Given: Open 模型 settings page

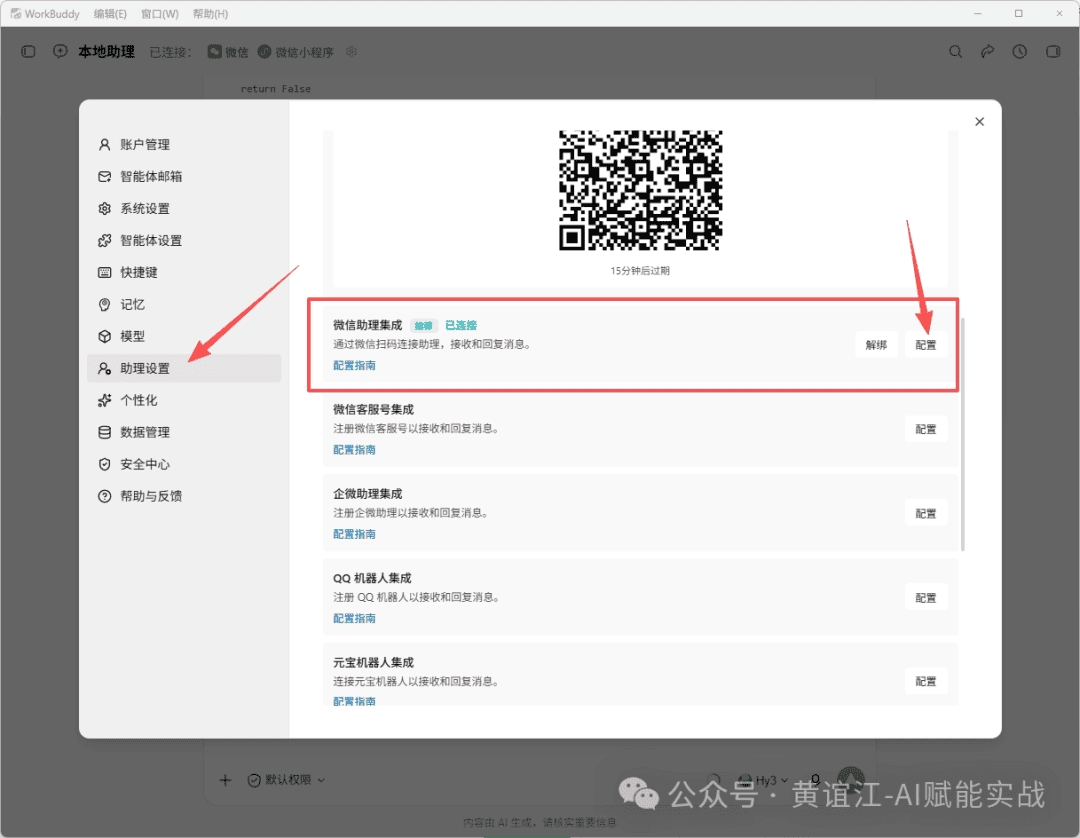Looking at the screenshot, I should 184,336.
